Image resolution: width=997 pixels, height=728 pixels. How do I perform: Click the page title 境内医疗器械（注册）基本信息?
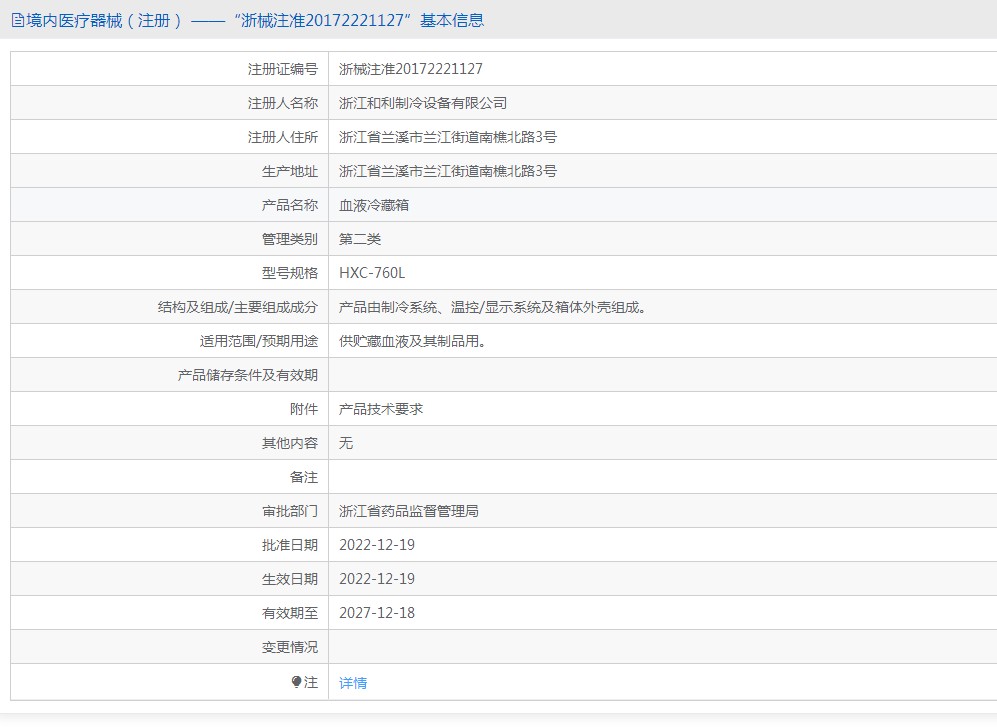click(255, 20)
